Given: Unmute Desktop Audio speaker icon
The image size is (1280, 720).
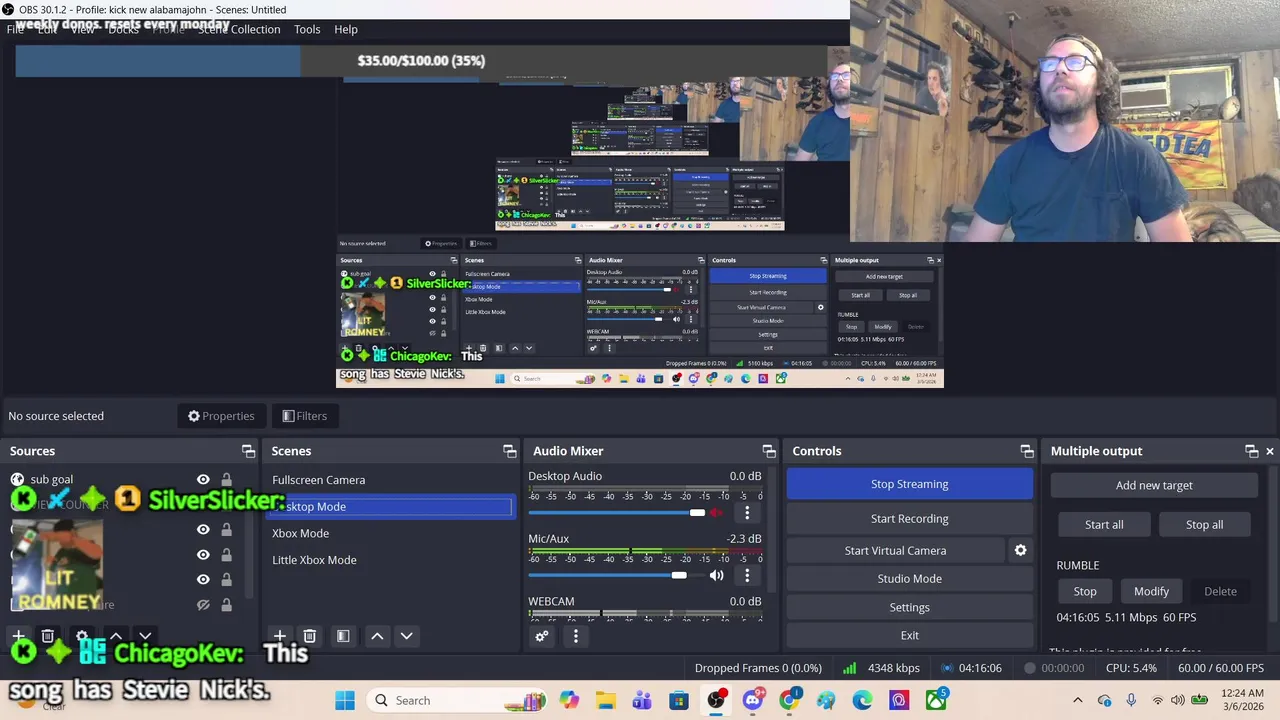Looking at the screenshot, I should (716, 513).
